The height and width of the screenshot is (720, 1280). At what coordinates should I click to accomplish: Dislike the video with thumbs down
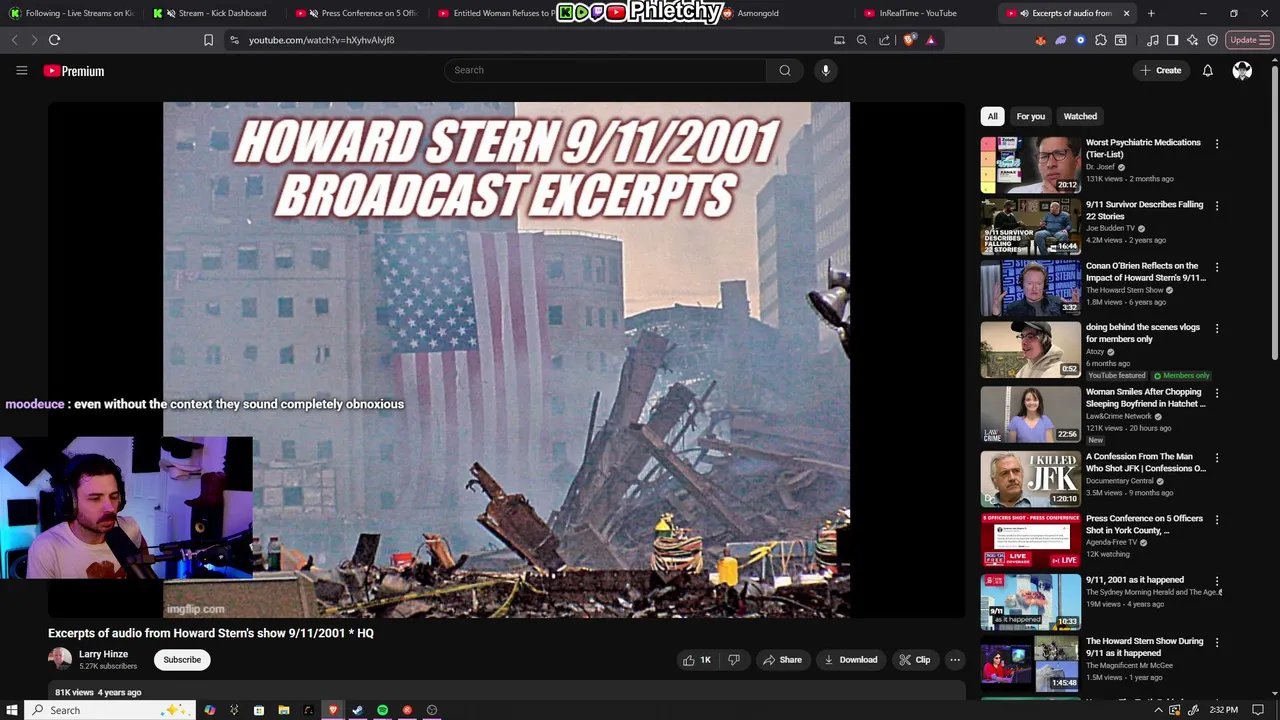pyautogui.click(x=734, y=660)
